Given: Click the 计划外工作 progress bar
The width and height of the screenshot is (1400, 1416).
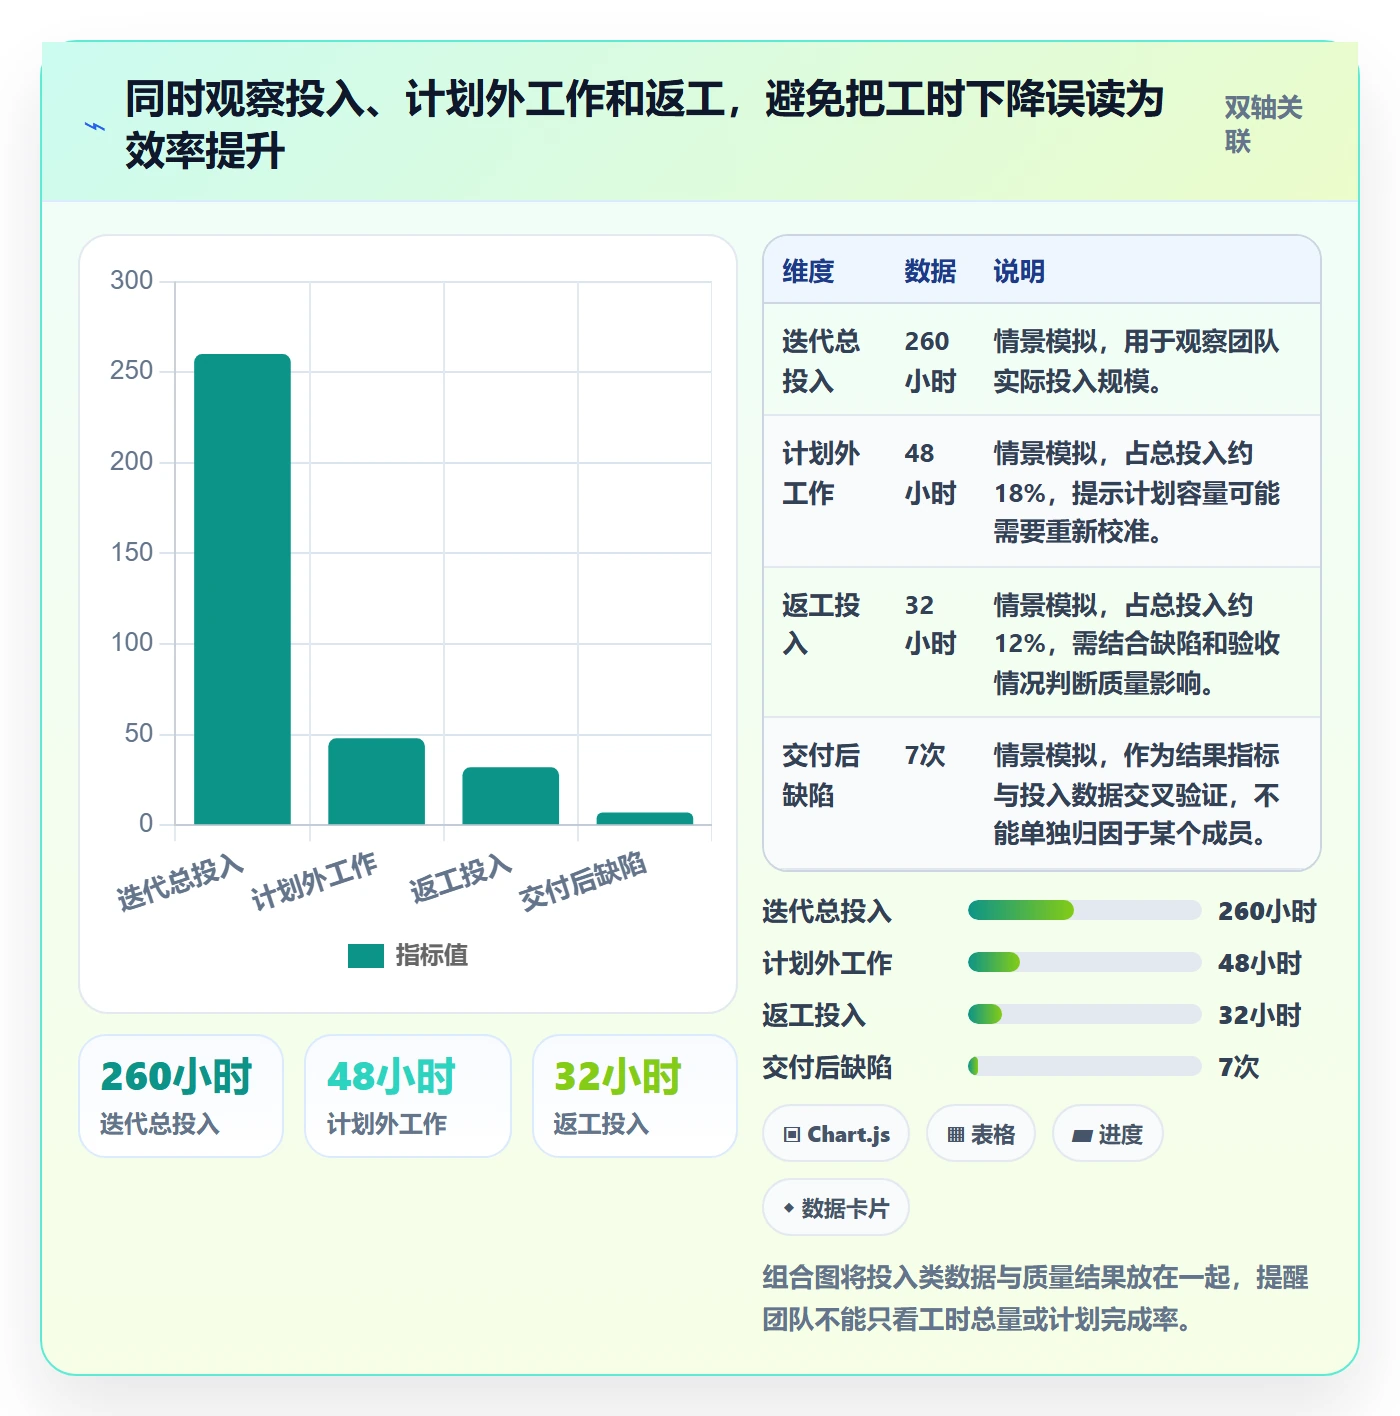Looking at the screenshot, I should click(x=1084, y=962).
